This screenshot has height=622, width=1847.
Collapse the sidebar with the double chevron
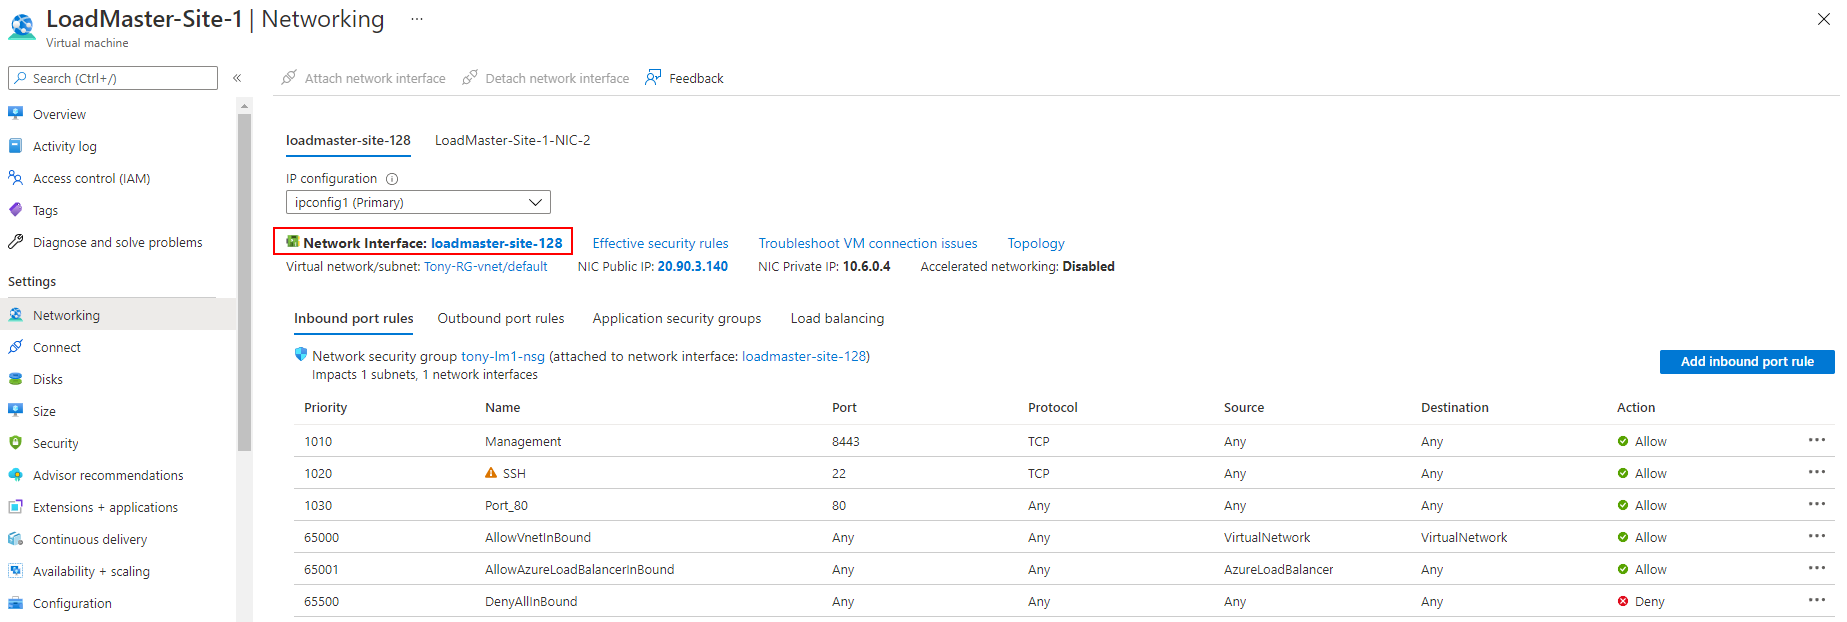coord(237,78)
